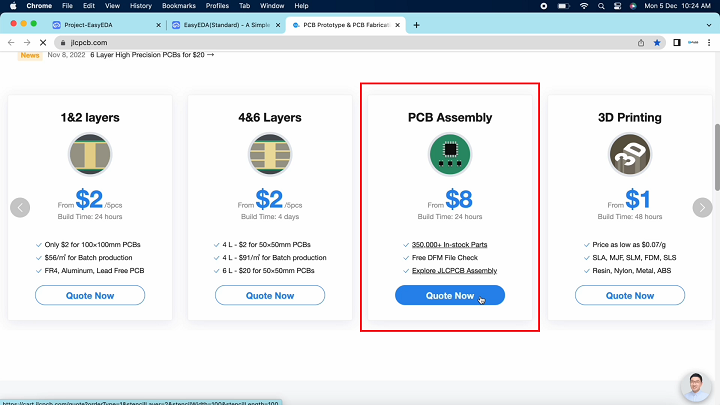Click the battery status icon
Viewport: 720px width, 405px height.
563,6
